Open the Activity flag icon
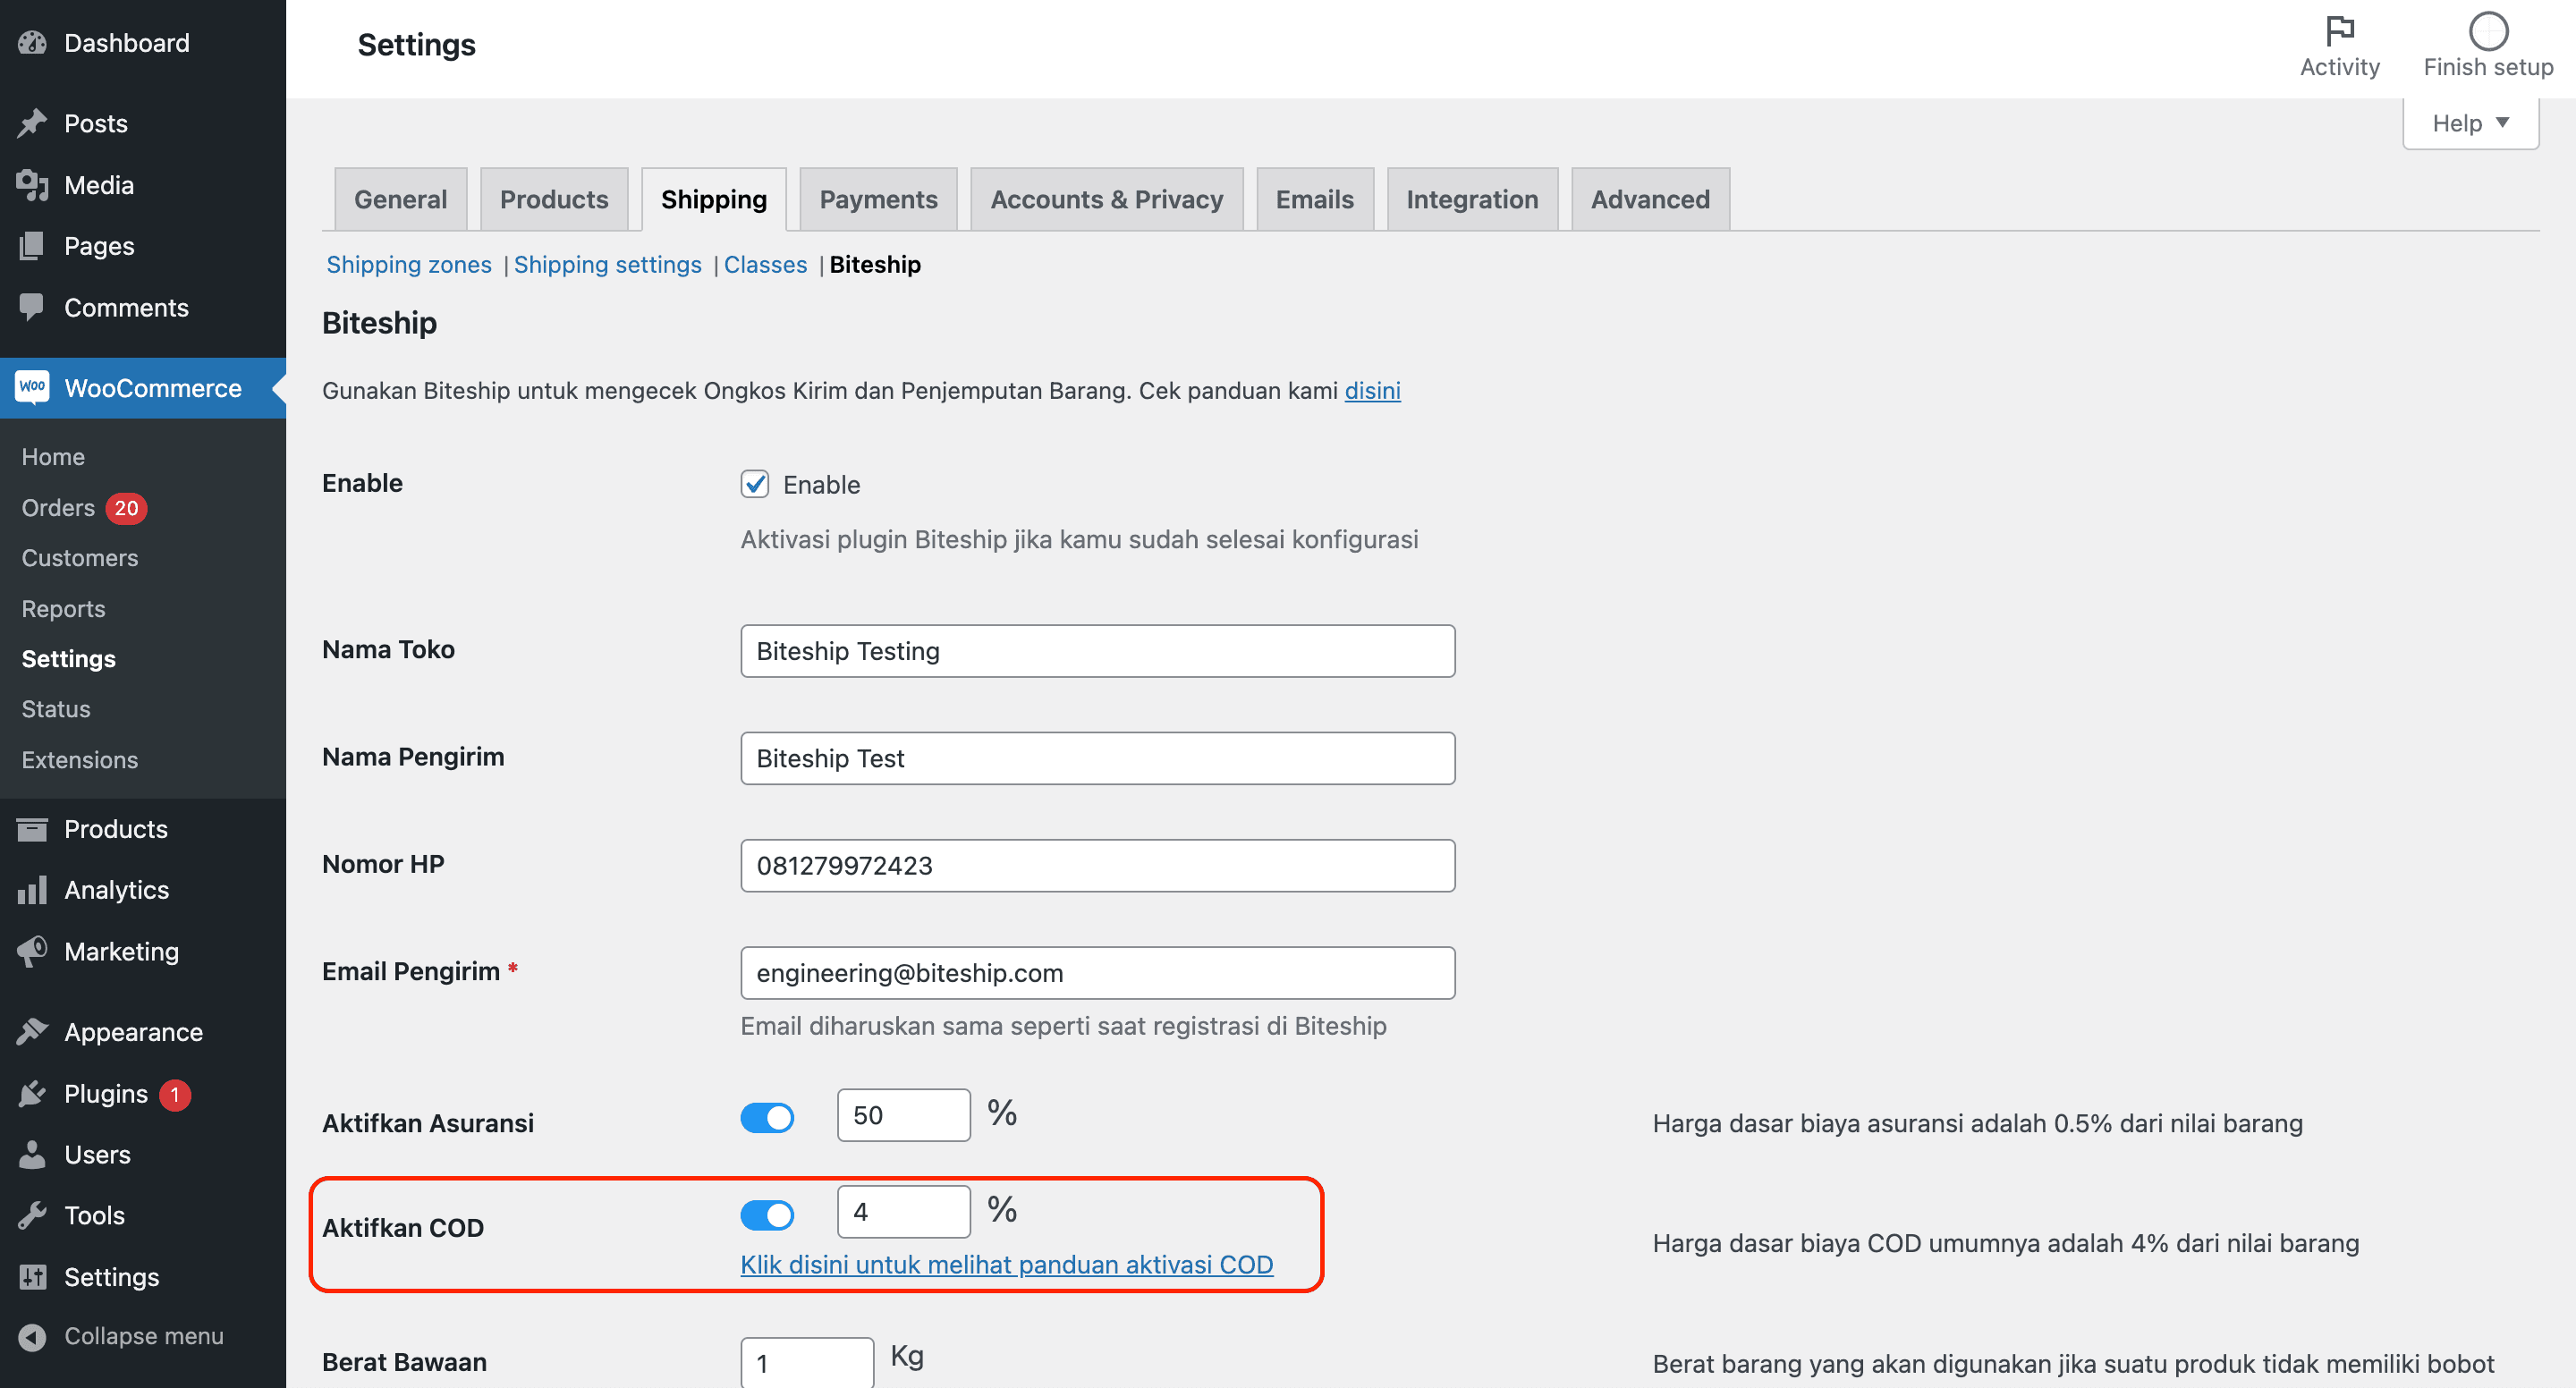 coord(2340,30)
